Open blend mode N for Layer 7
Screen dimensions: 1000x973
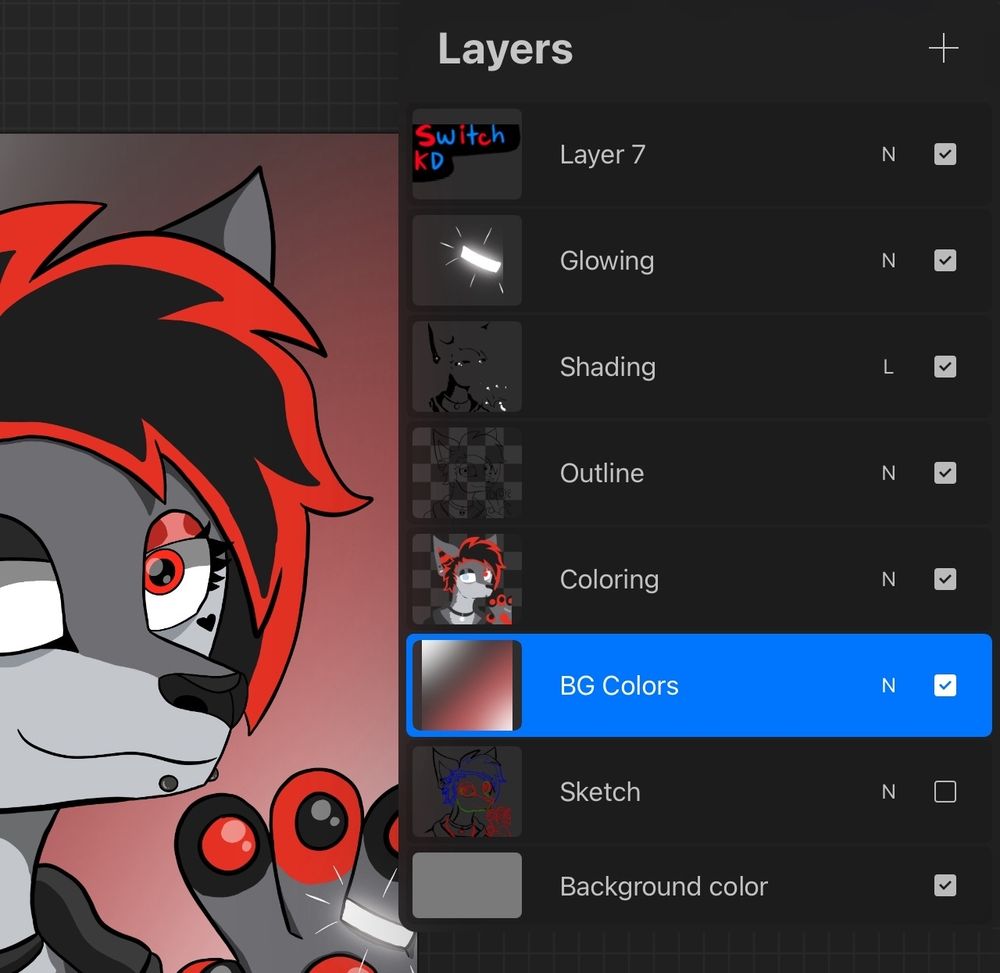pos(888,154)
